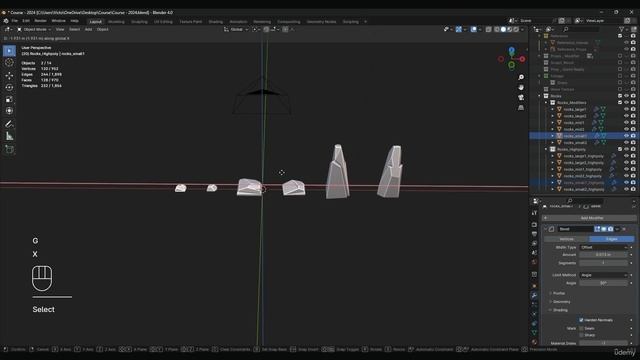Toggle Rocks_Highpoly collection exclude checkbox

point(620,149)
